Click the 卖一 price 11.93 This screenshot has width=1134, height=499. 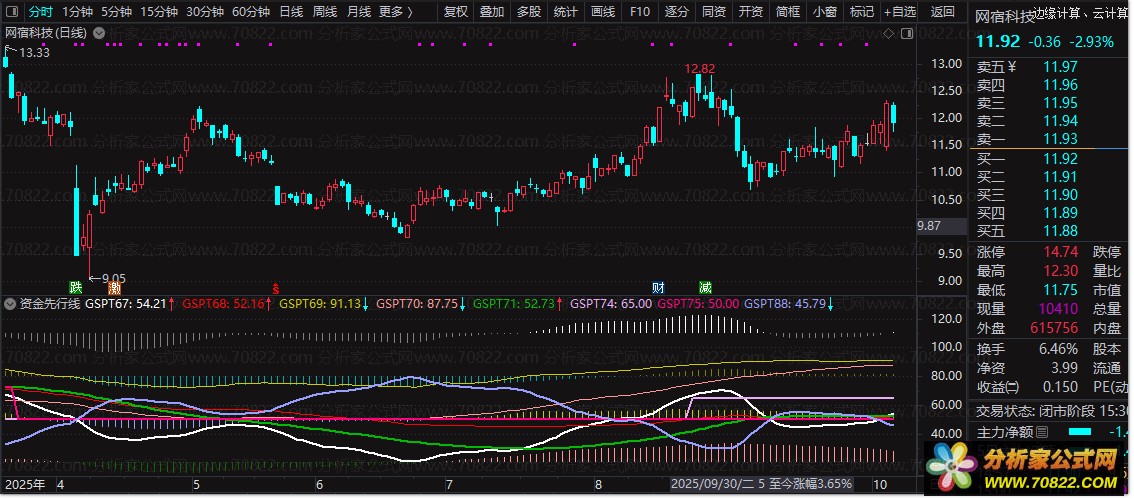pyautogui.click(x=1060, y=139)
